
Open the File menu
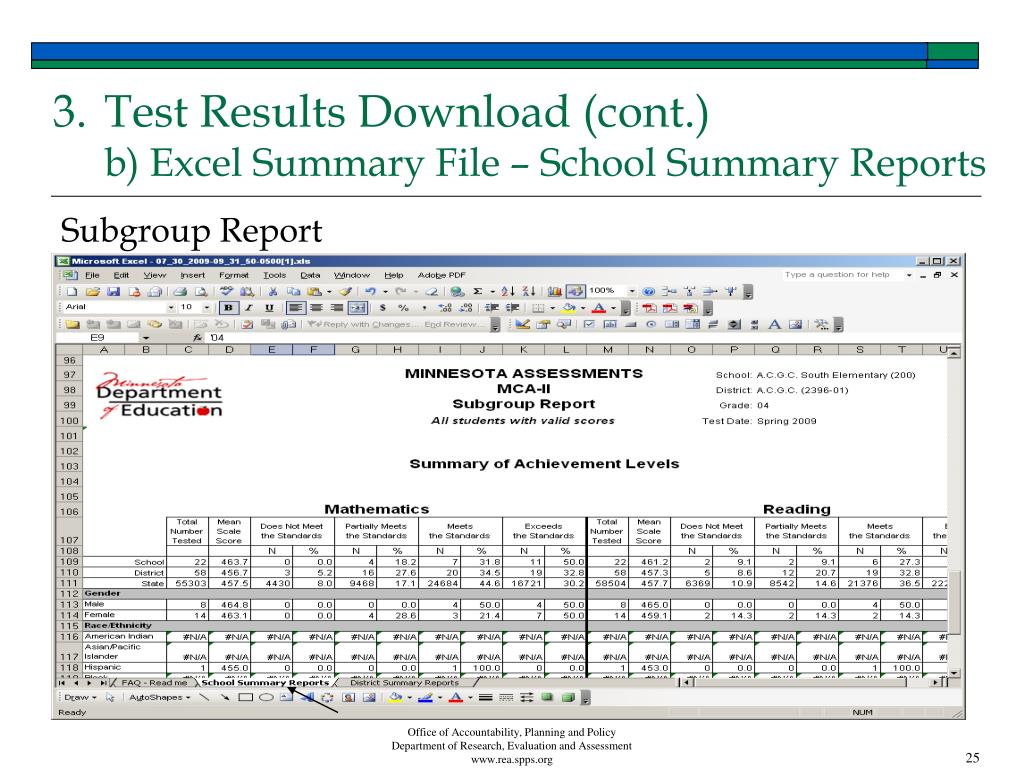pos(92,276)
